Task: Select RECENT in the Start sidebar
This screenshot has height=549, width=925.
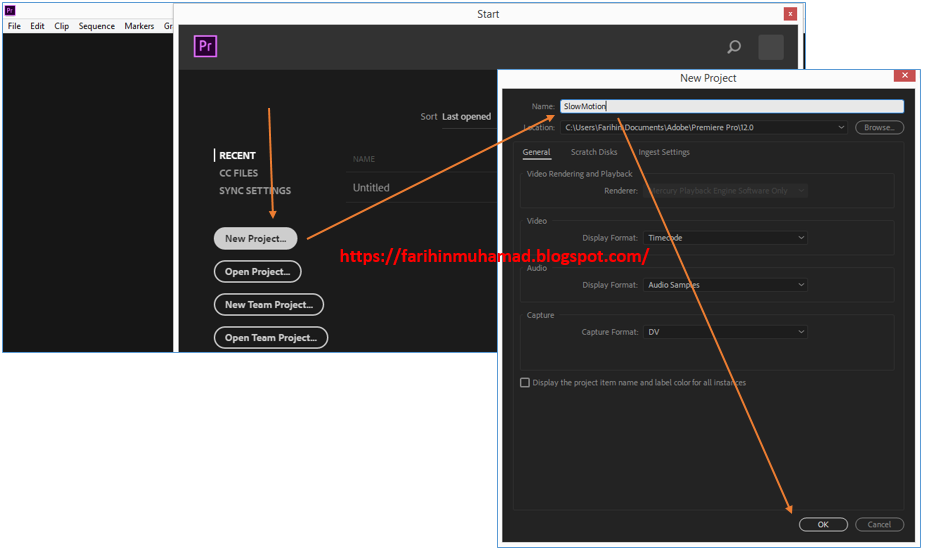Action: coord(237,156)
